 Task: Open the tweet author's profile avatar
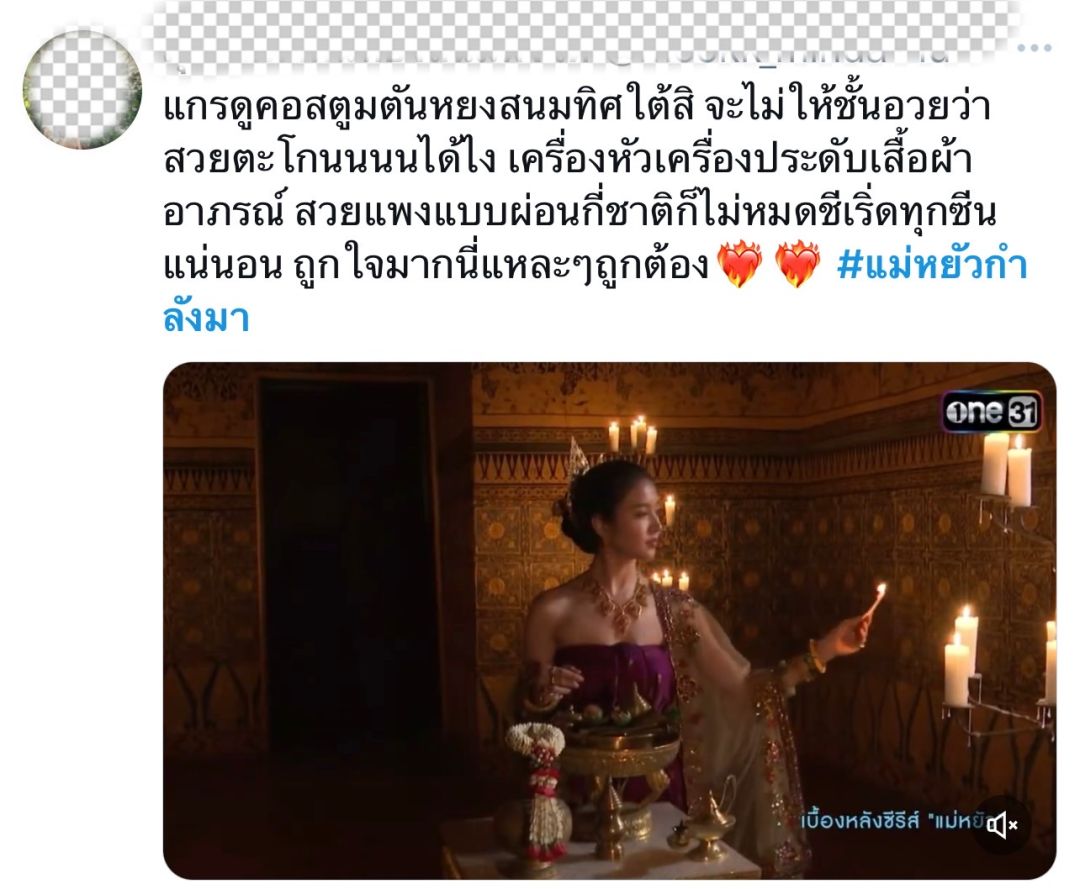point(82,90)
